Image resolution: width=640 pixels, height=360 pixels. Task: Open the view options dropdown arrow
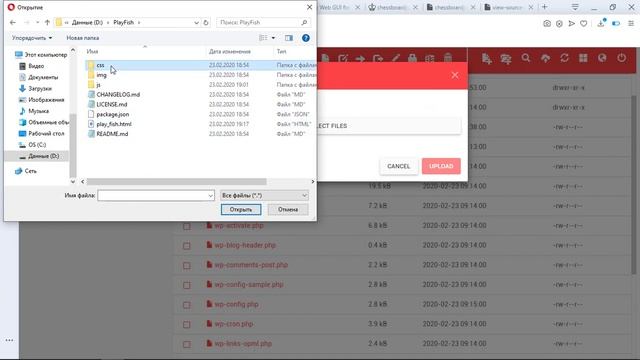tap(273, 38)
